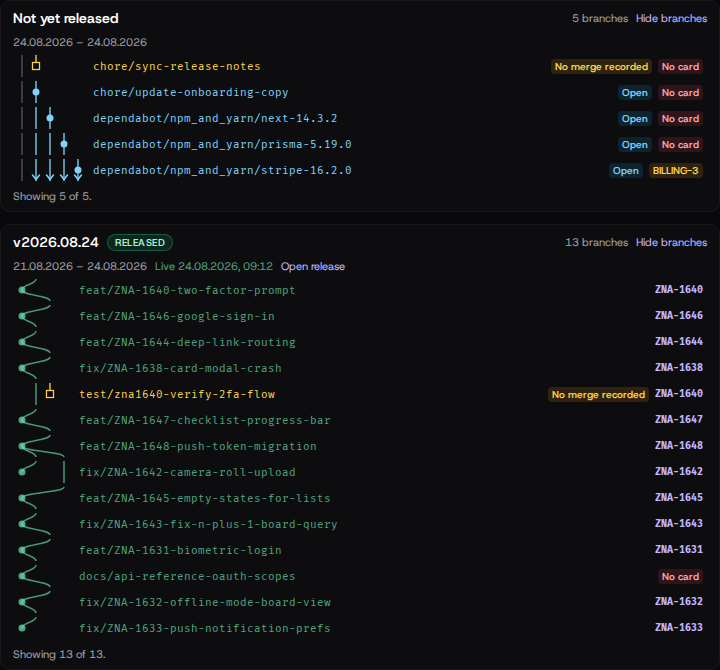
Task: Select merge node for feat/ZNA-1645-empty-states-for-lists
Action: [x=22, y=498]
